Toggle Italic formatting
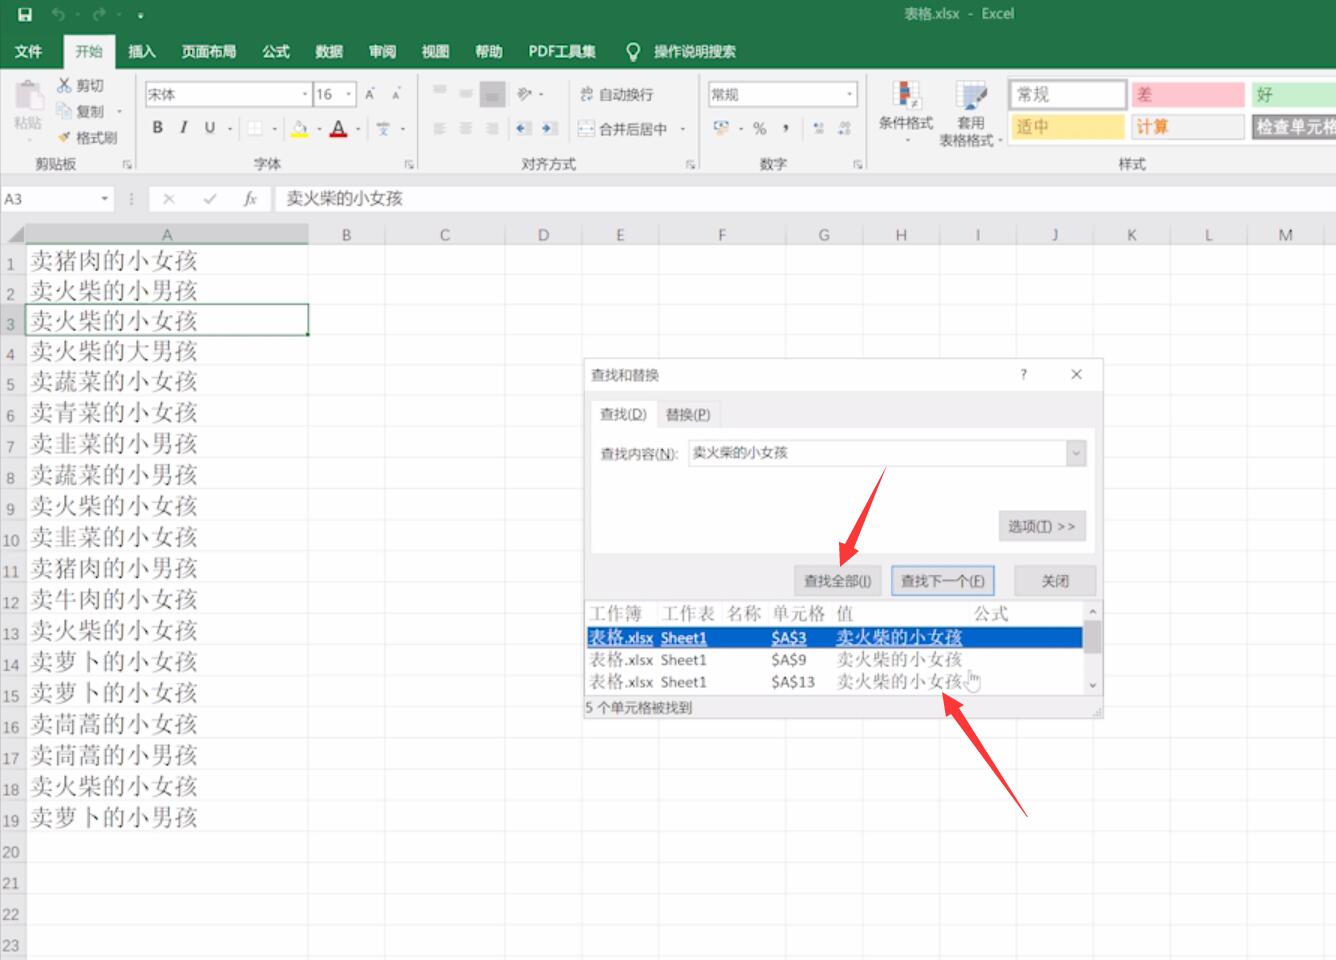Screen dimensions: 1336x960 coord(183,128)
